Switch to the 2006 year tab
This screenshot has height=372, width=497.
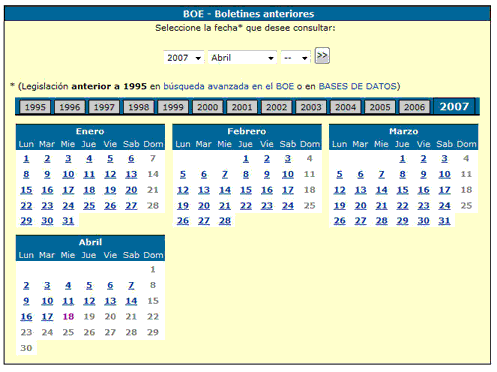pos(415,107)
